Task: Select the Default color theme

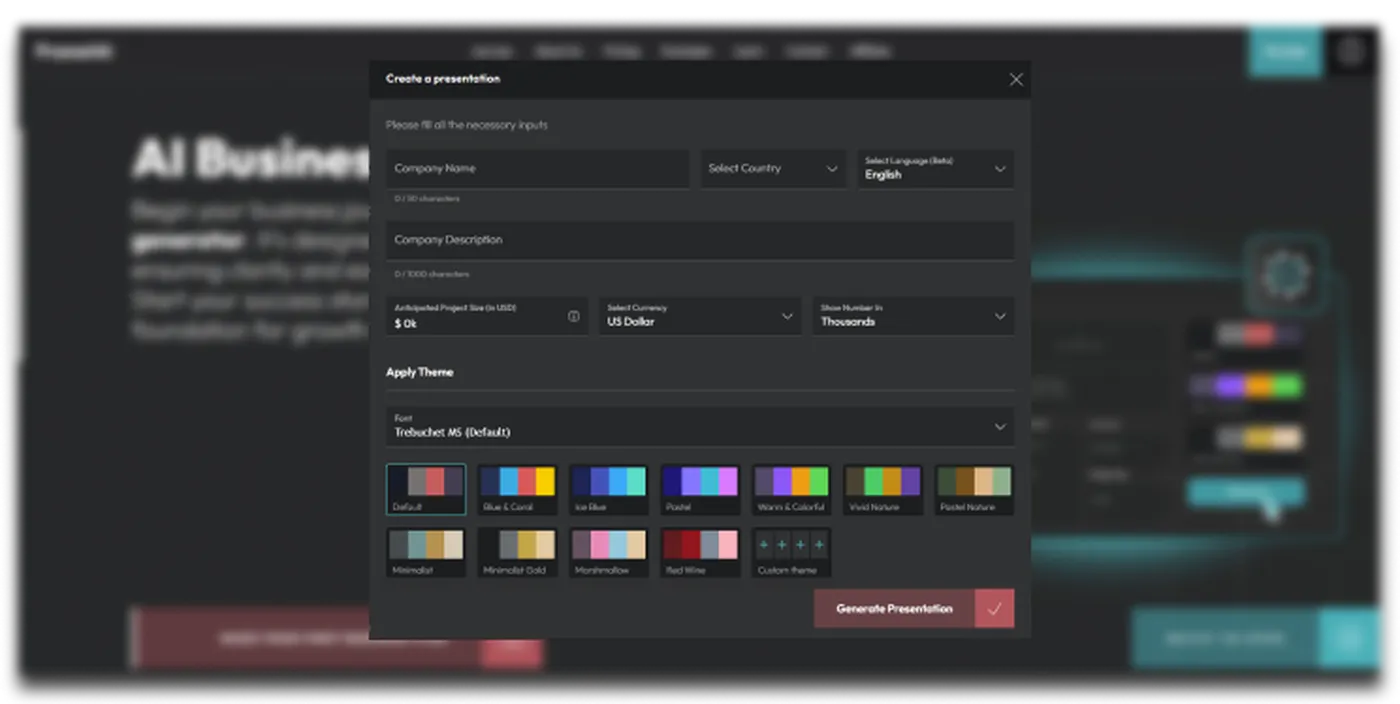Action: 426,489
